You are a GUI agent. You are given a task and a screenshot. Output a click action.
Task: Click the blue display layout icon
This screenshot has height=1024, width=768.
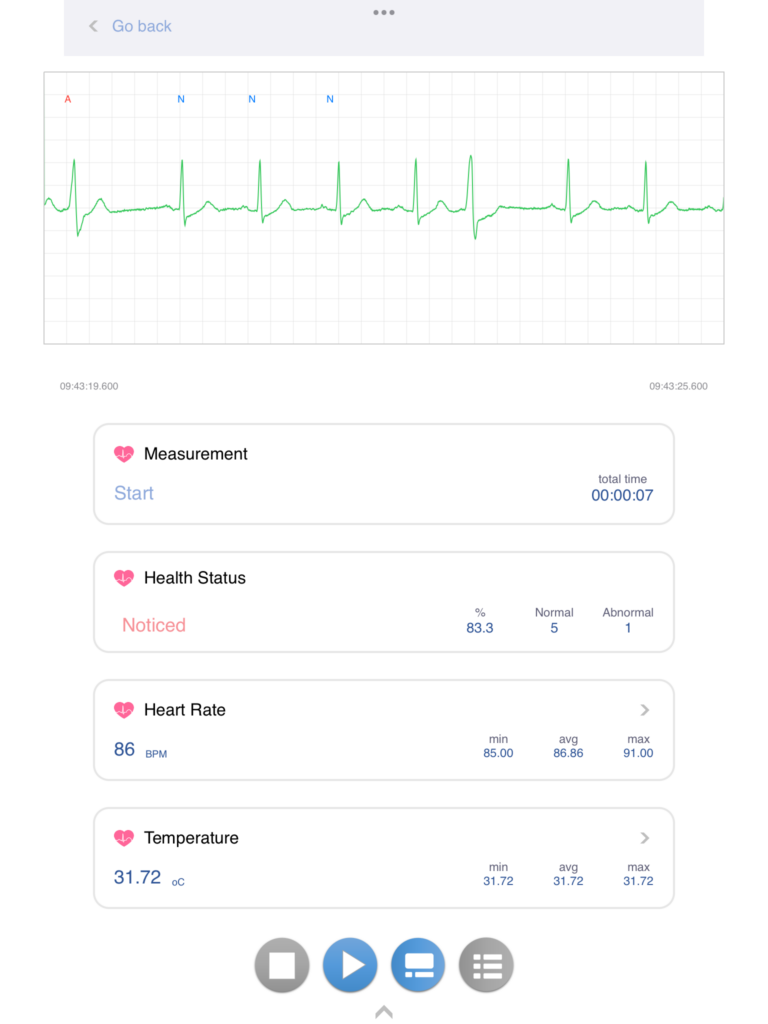pos(418,965)
